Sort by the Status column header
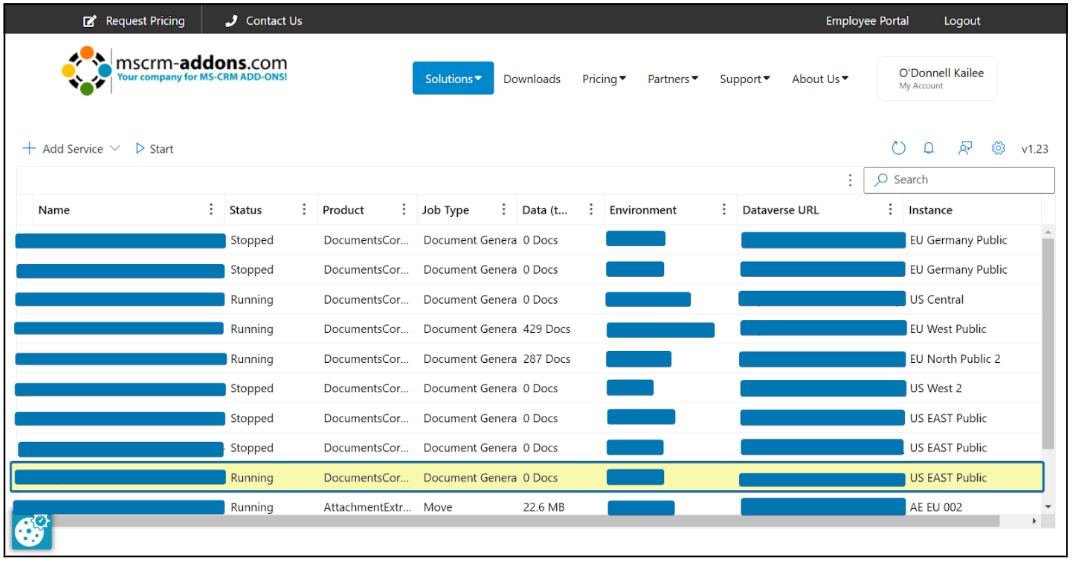 pos(245,210)
